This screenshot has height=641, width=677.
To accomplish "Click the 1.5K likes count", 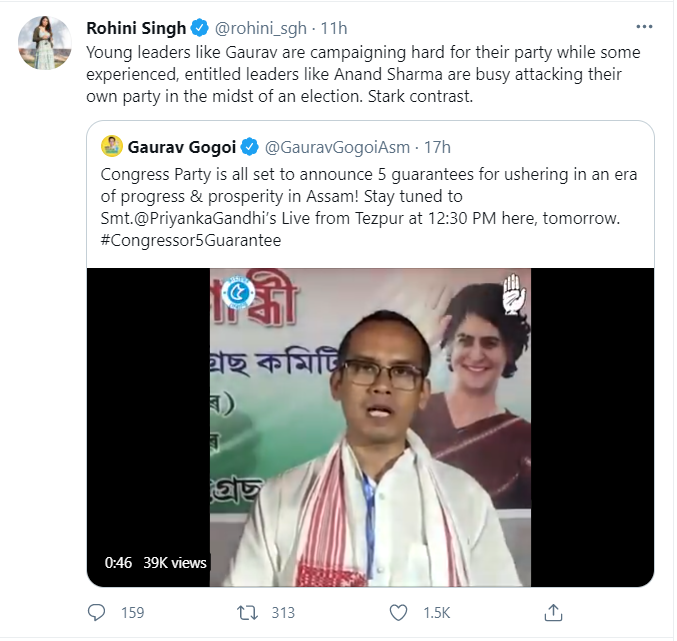I will point(436,612).
